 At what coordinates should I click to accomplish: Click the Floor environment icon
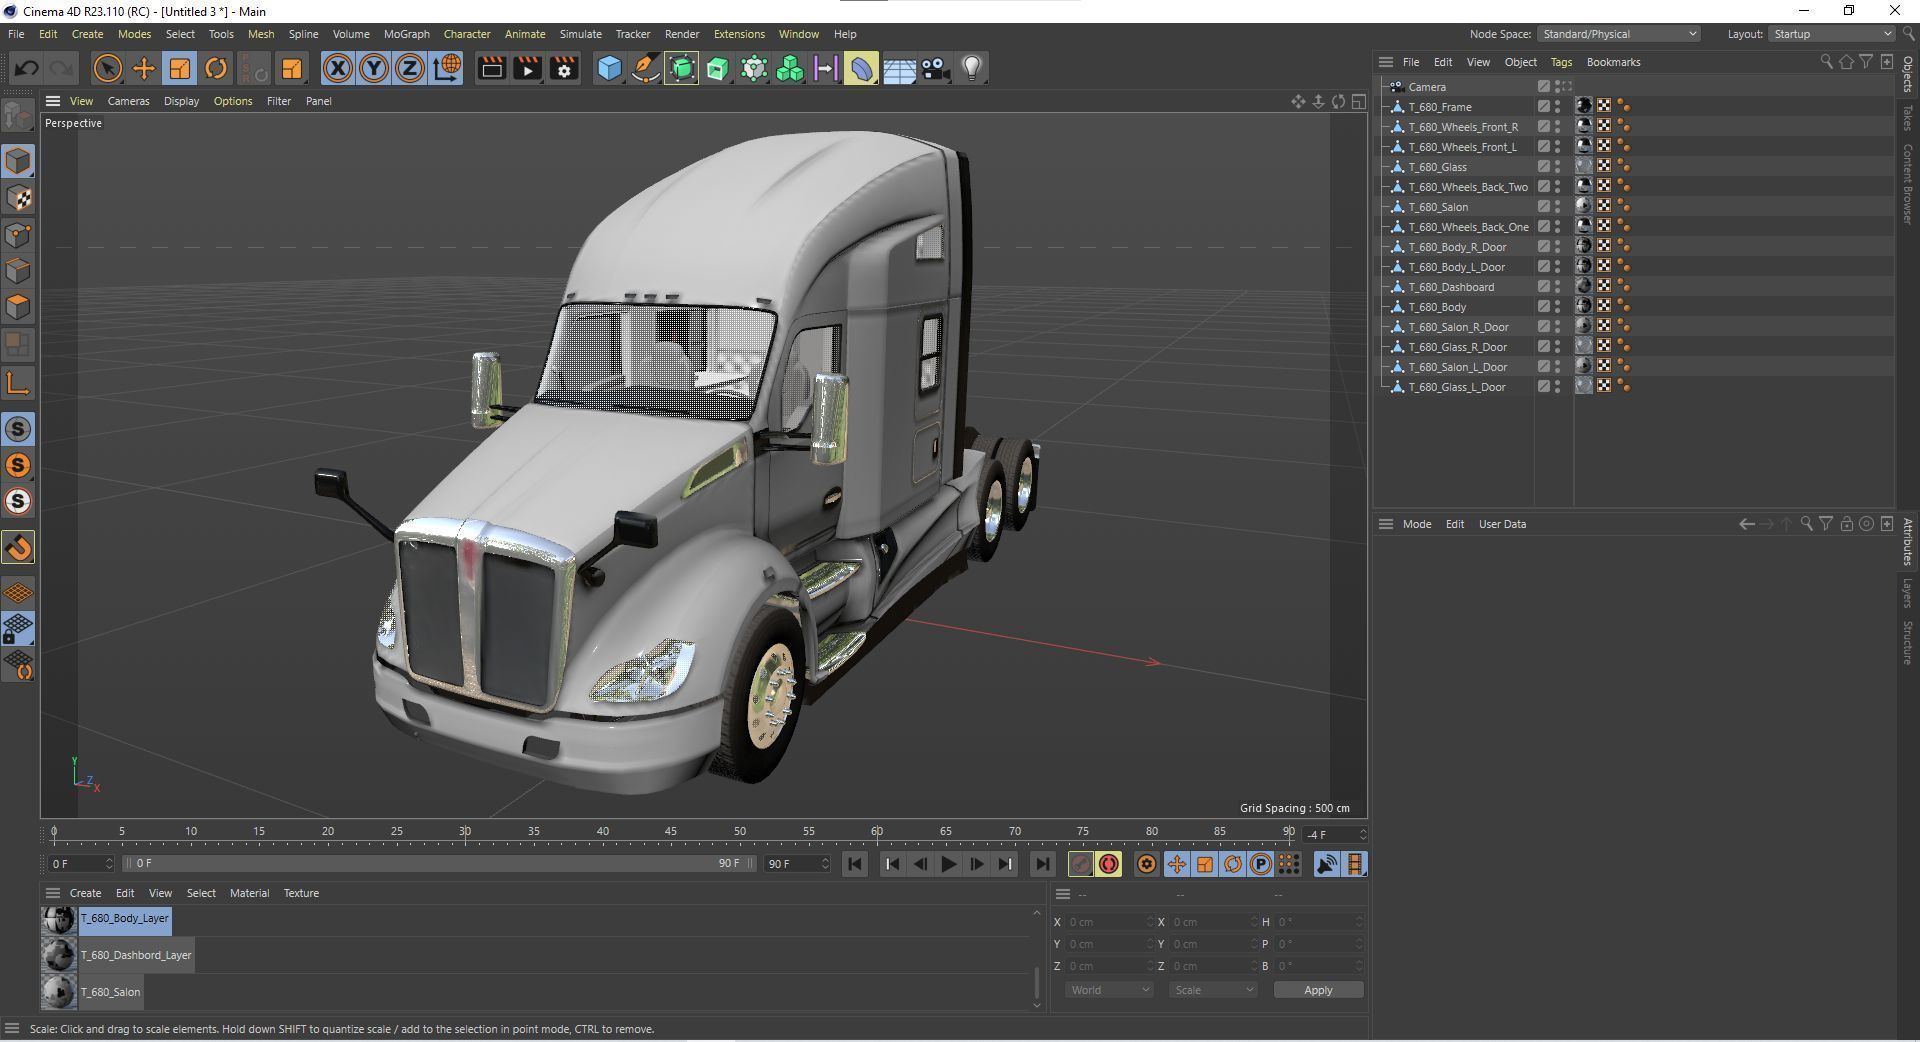point(899,68)
